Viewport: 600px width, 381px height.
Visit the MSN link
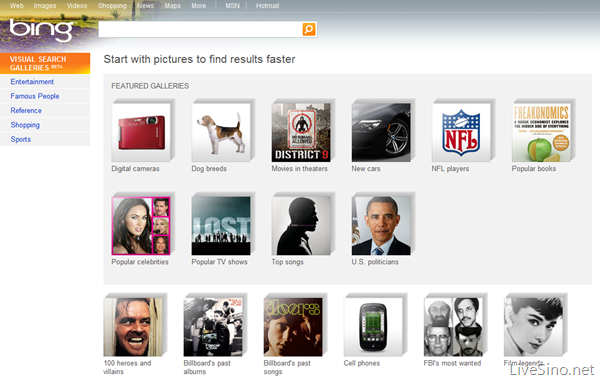(x=232, y=6)
